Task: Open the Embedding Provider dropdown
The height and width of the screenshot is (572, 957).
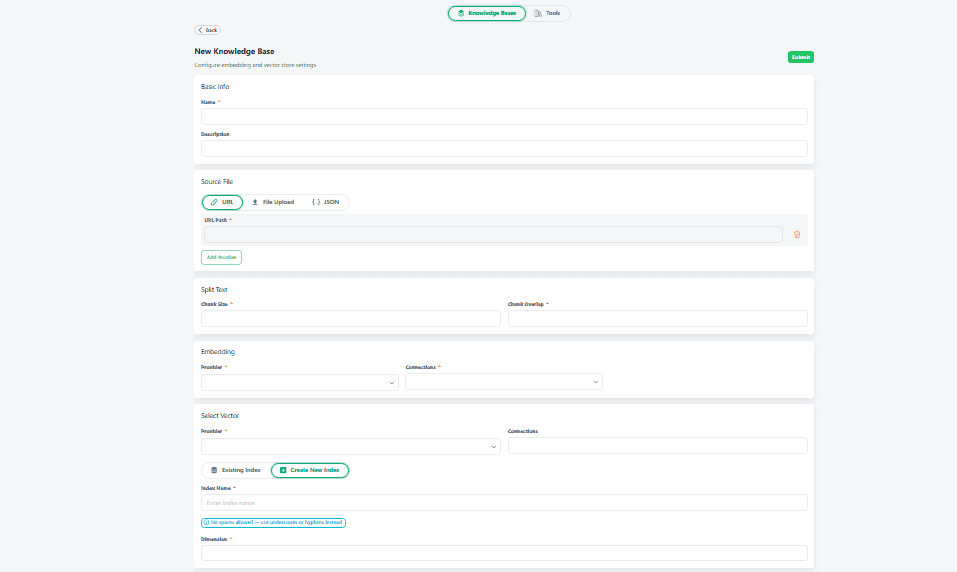Action: (300, 383)
